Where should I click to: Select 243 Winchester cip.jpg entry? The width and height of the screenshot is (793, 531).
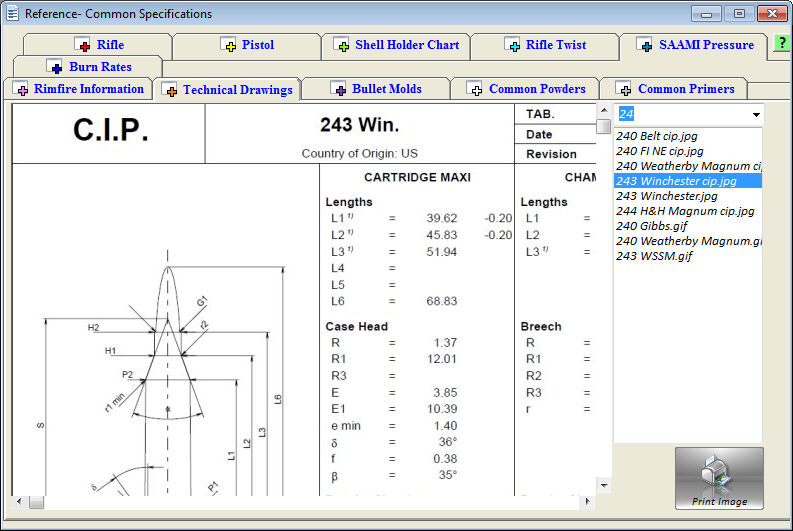[x=688, y=181]
